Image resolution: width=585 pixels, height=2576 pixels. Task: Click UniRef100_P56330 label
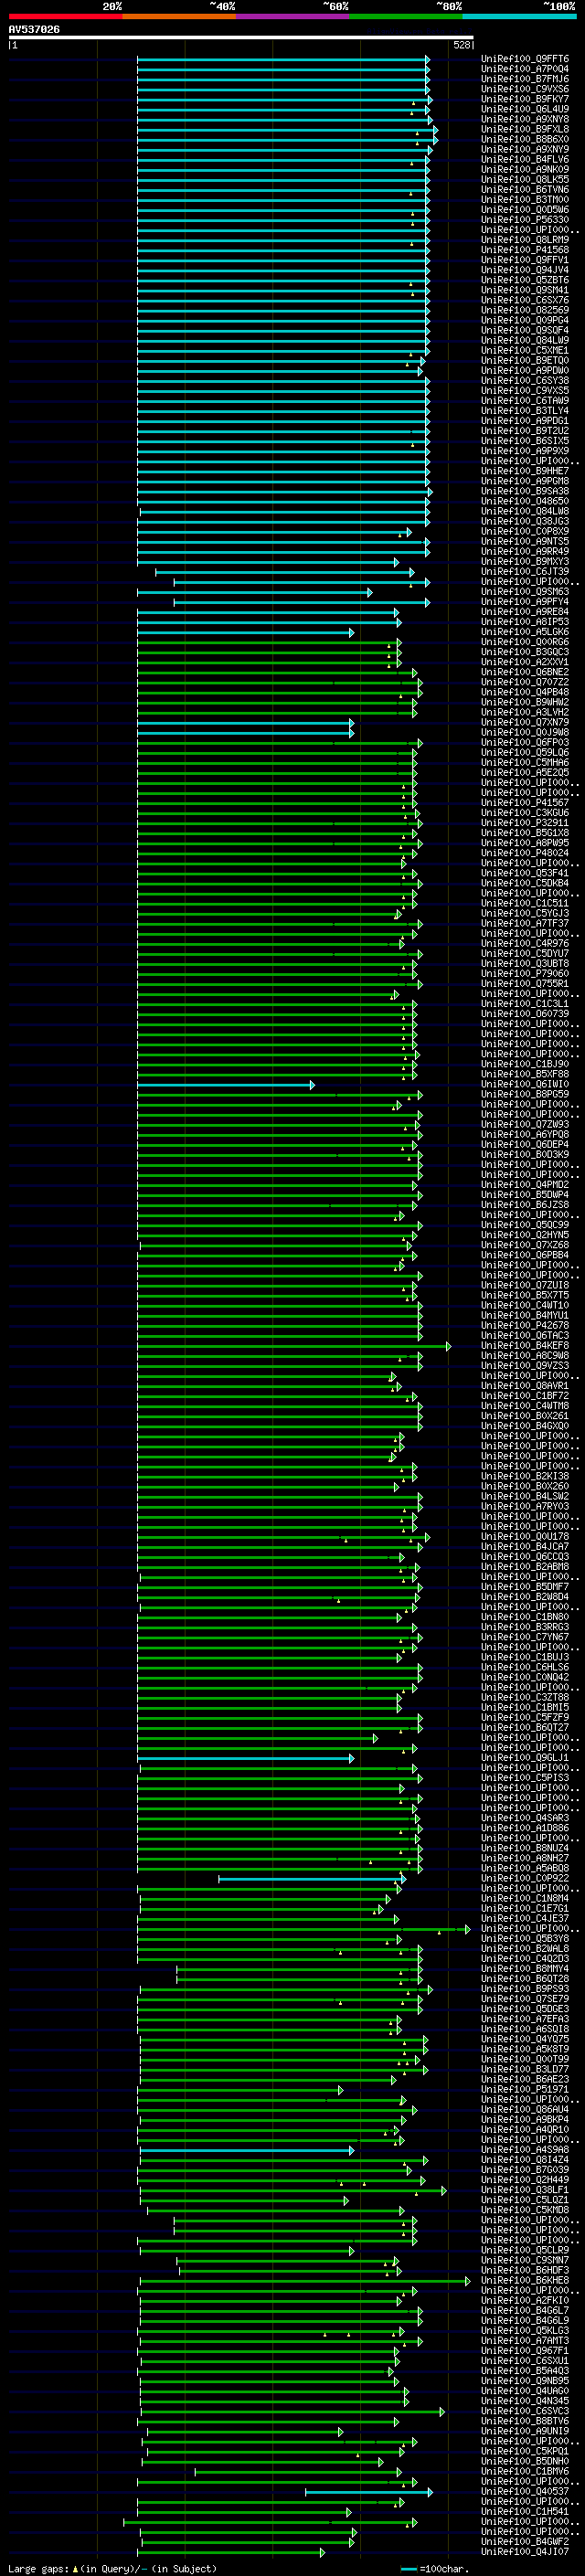525,220
